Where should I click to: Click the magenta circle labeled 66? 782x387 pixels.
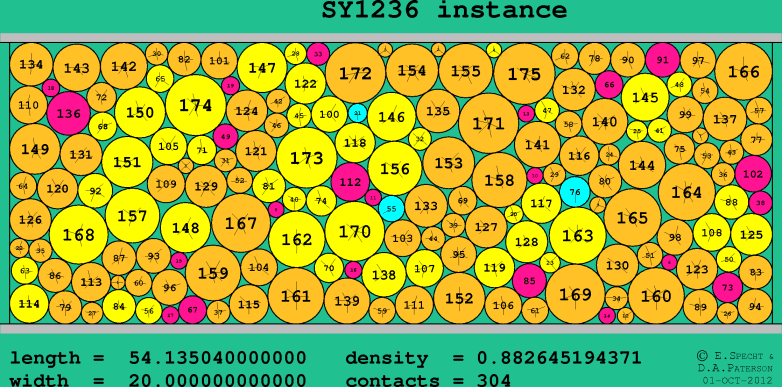pyautogui.click(x=609, y=85)
